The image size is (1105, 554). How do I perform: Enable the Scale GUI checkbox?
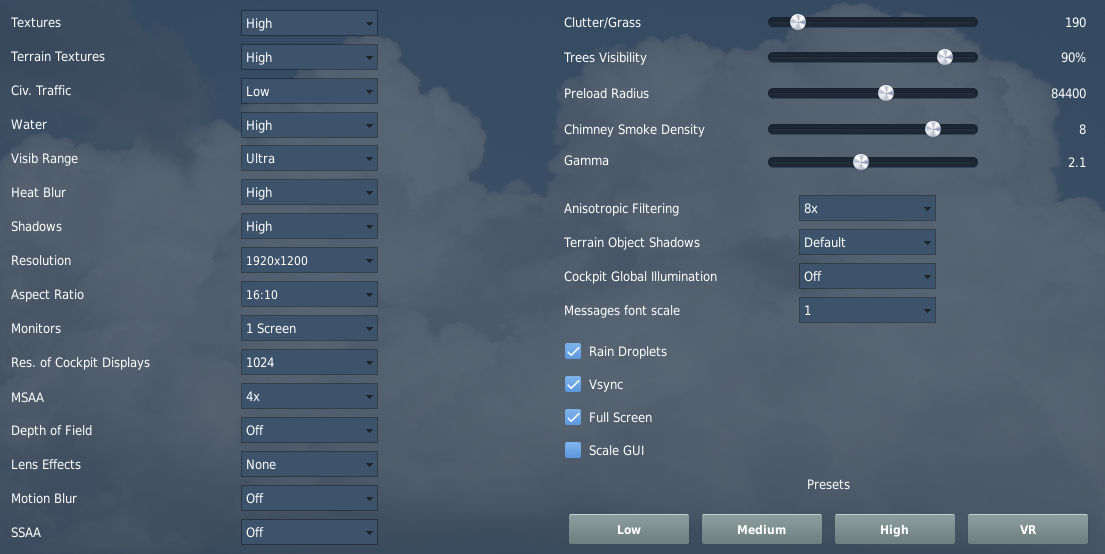click(573, 450)
